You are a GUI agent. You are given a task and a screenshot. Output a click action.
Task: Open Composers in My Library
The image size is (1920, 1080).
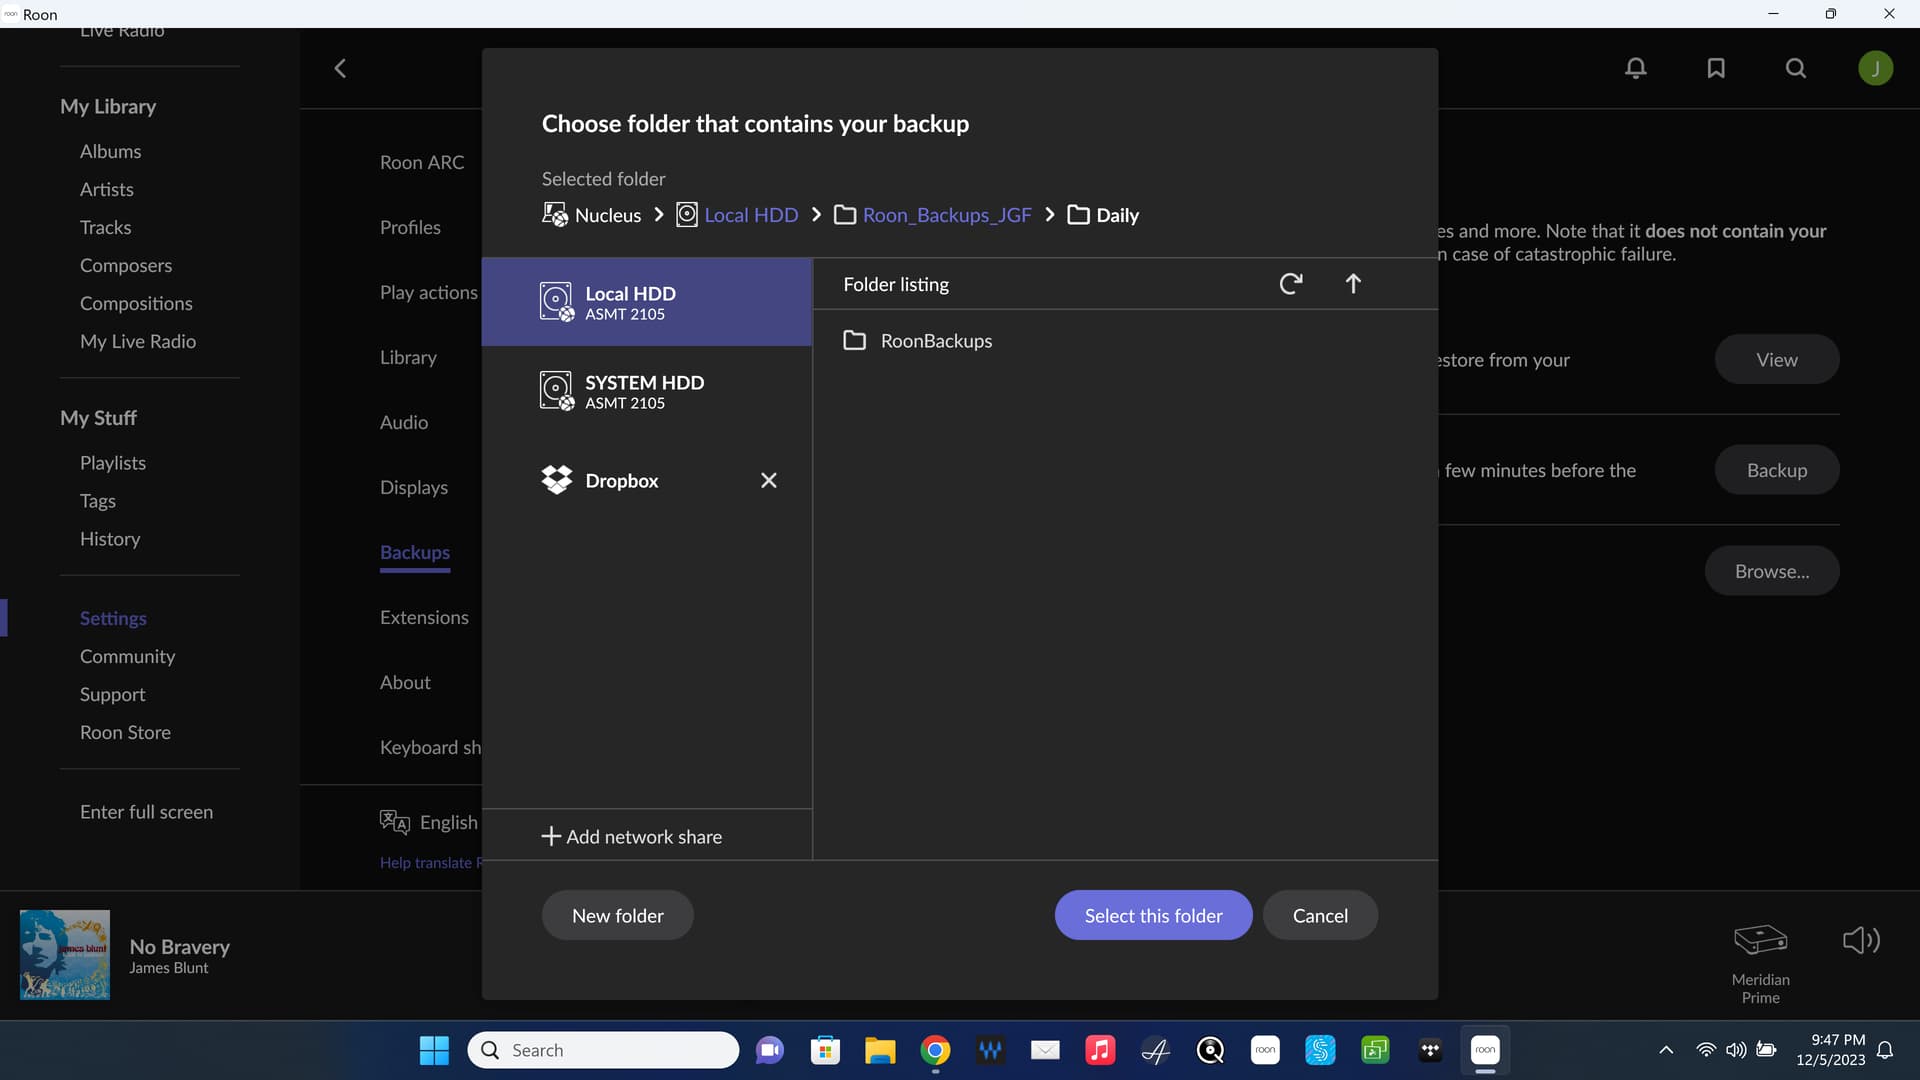click(126, 265)
